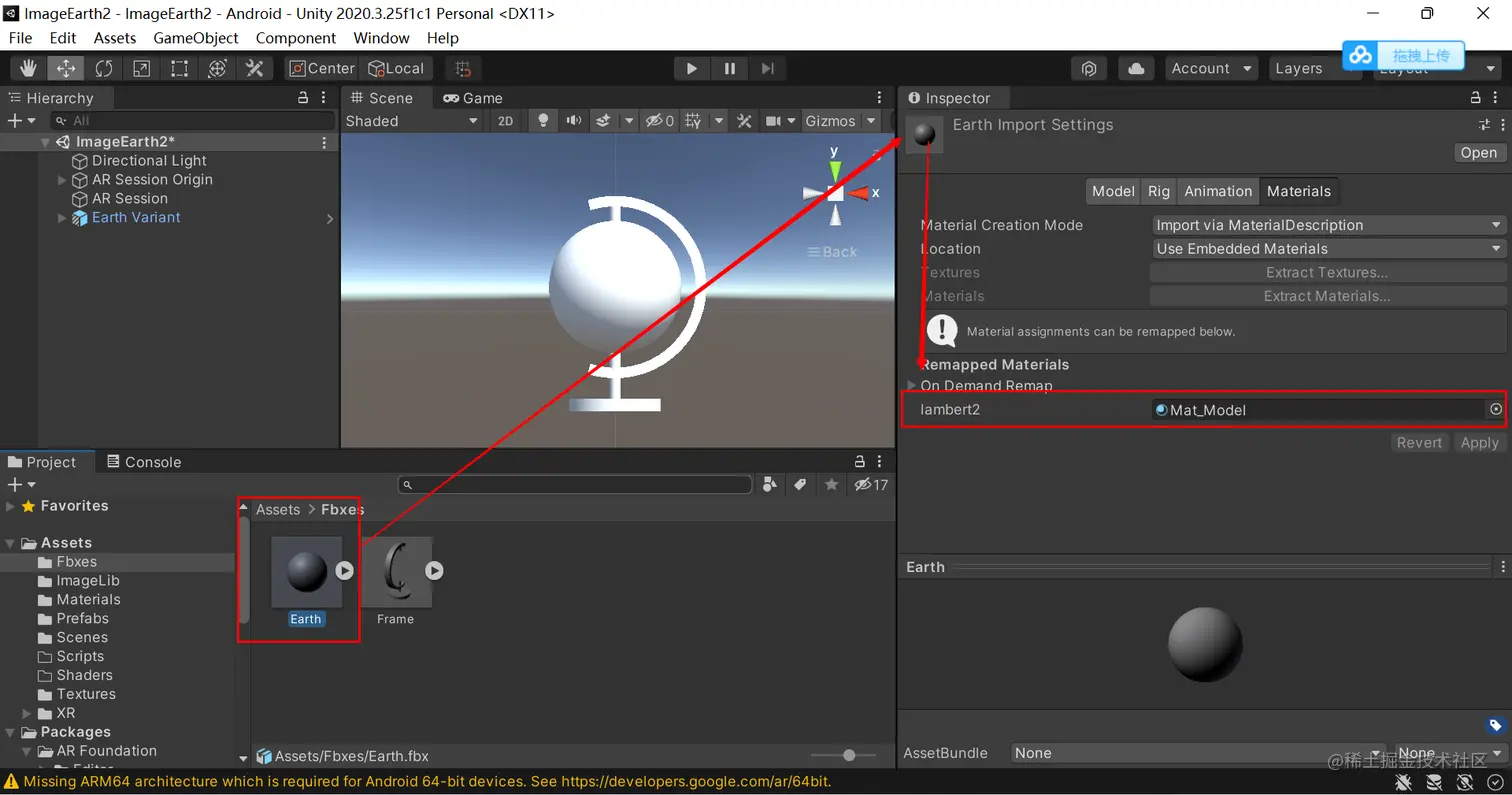Lock the Hierarchy panel

303,98
